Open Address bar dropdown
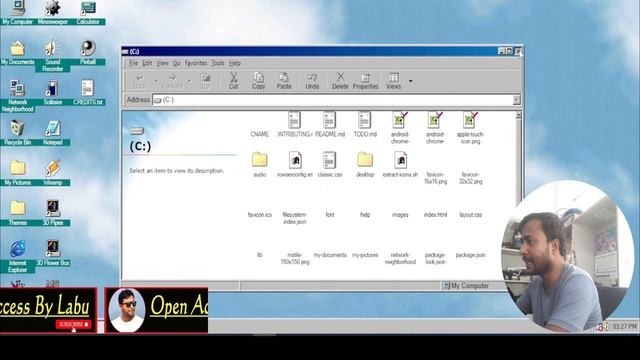This screenshot has width=640, height=360. coord(516,100)
